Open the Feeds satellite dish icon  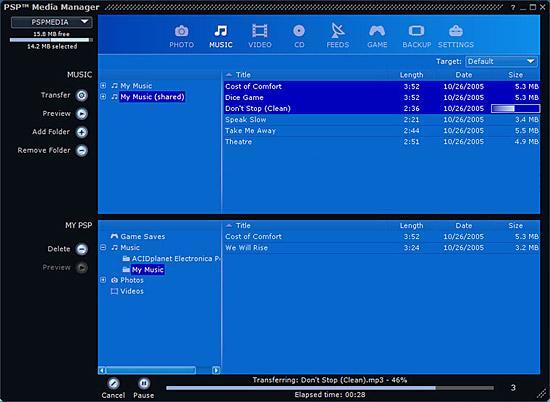point(338,31)
